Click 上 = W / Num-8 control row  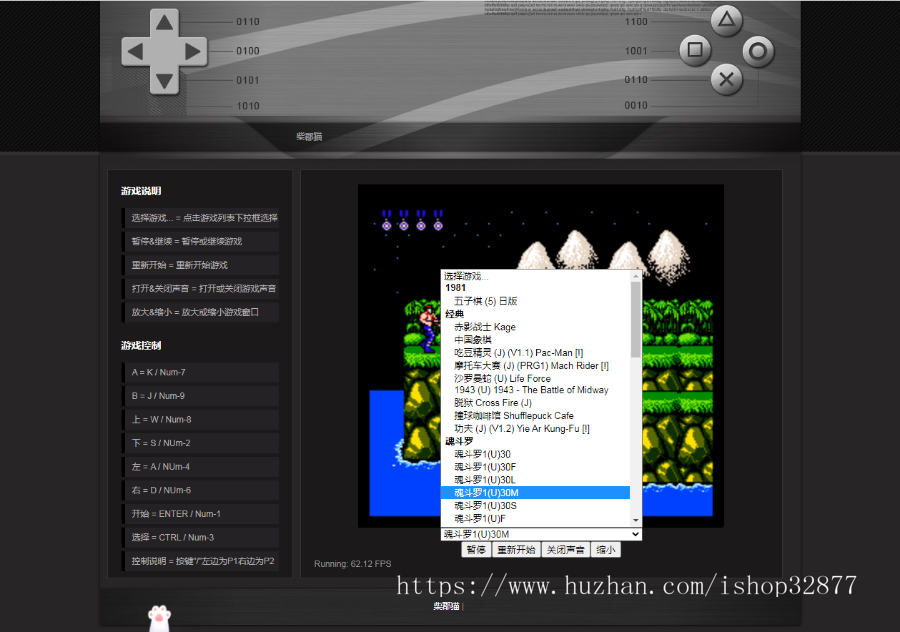(200, 420)
